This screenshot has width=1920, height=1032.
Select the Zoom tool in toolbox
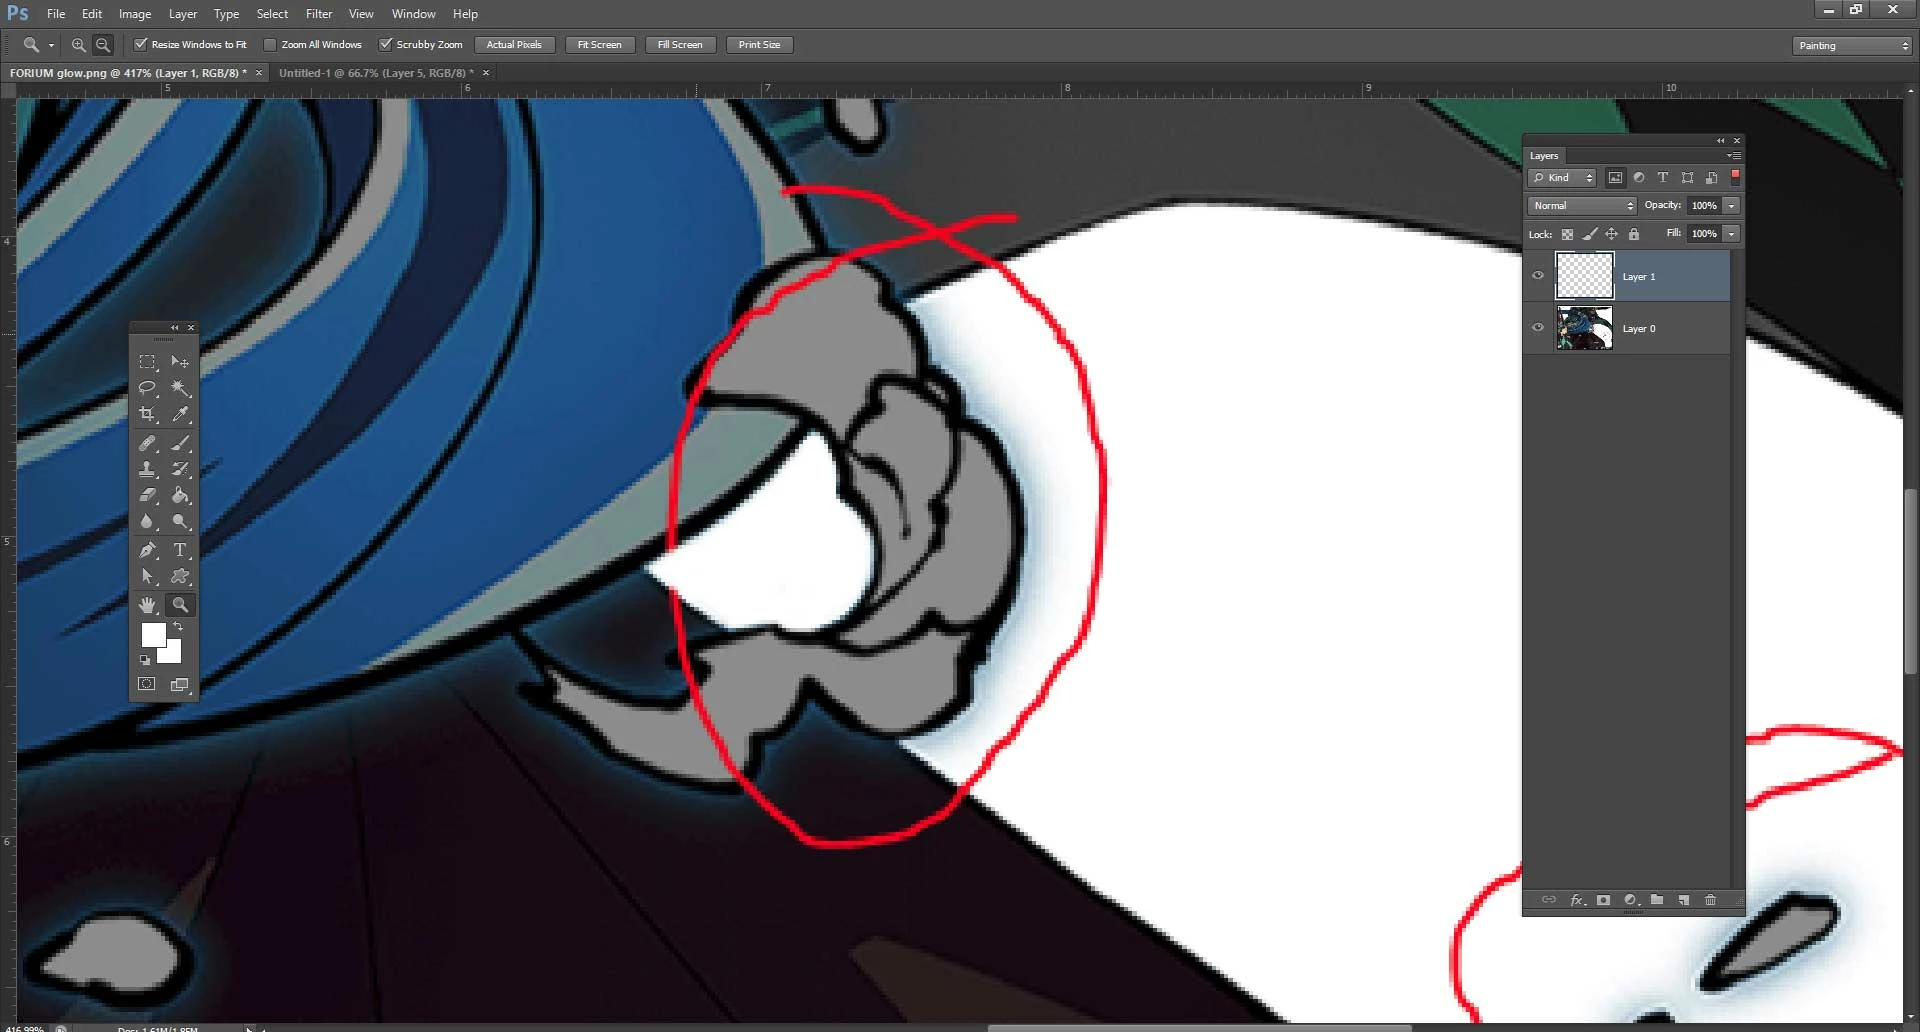coord(180,605)
